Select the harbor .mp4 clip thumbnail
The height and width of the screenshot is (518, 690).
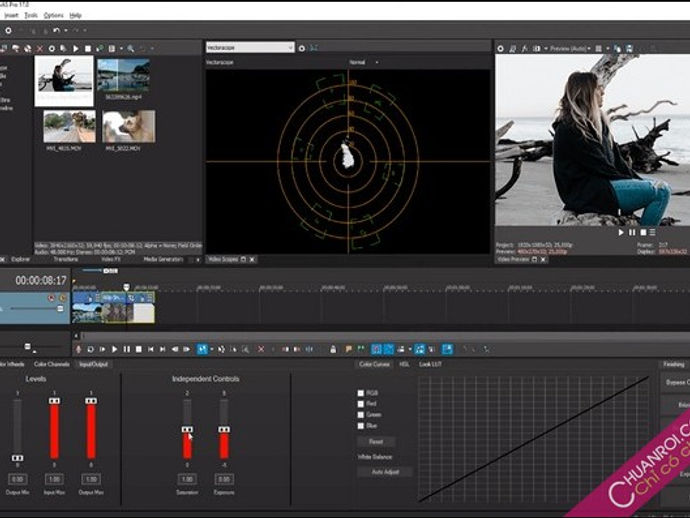tap(123, 75)
